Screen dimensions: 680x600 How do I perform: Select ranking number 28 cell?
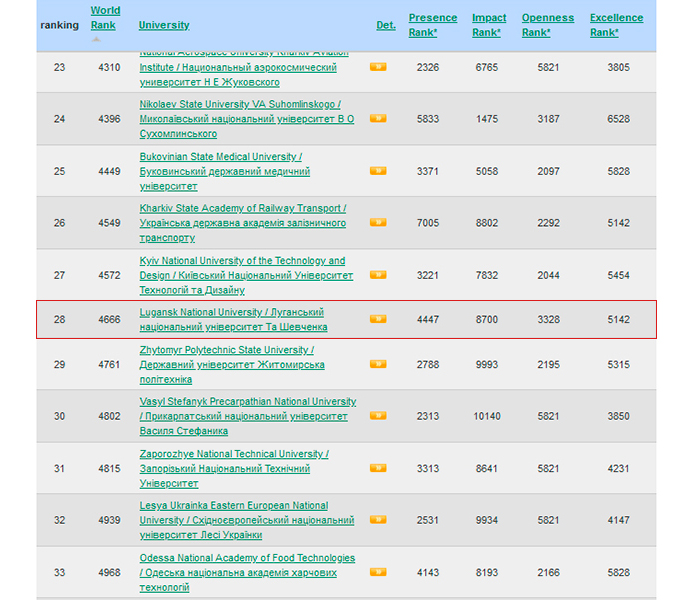click(x=59, y=320)
